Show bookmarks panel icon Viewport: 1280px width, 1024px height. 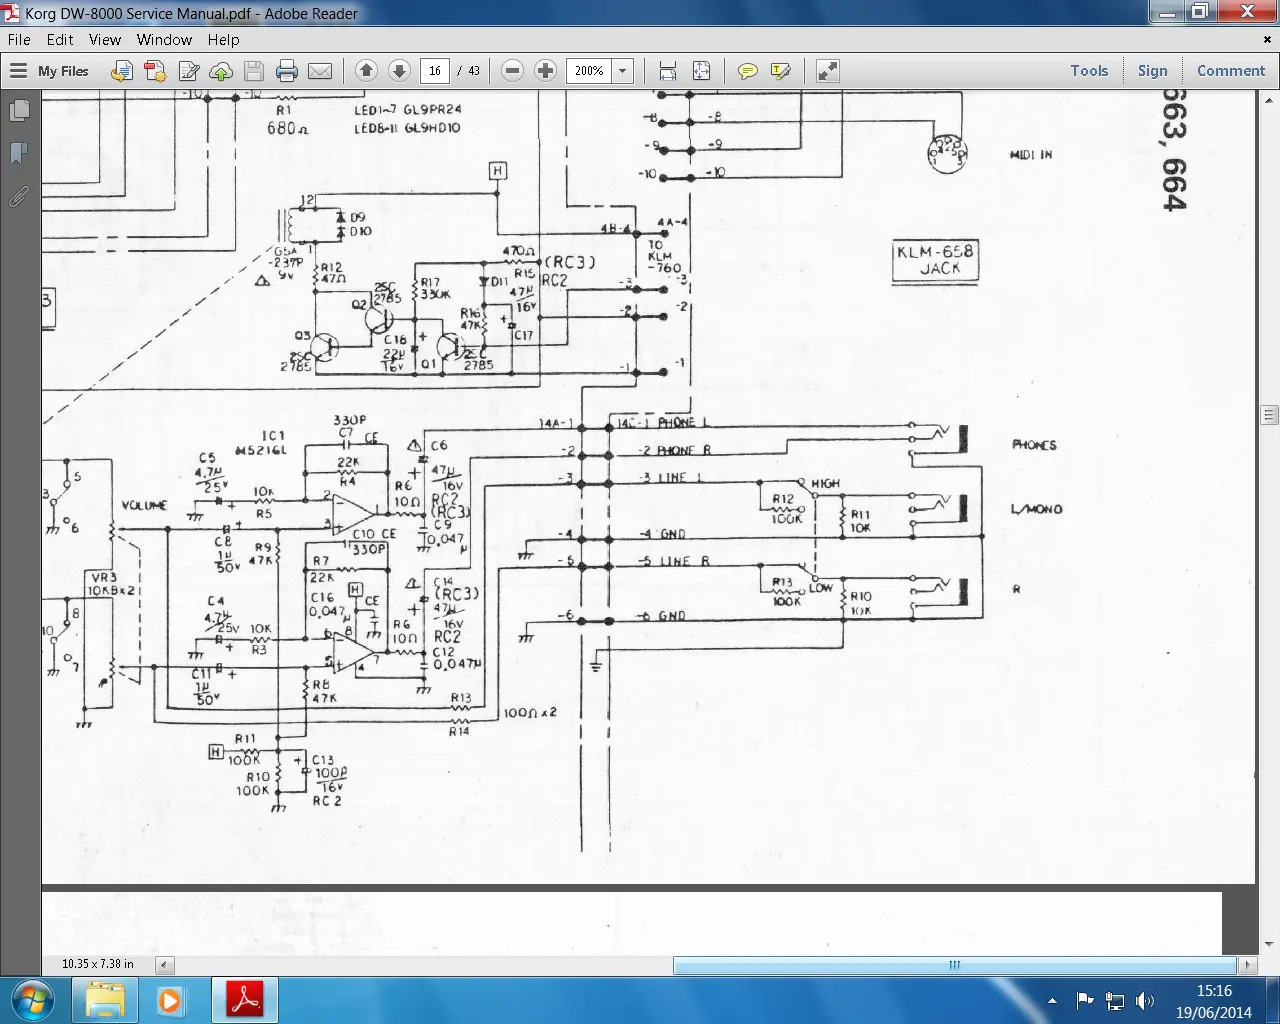coord(18,153)
